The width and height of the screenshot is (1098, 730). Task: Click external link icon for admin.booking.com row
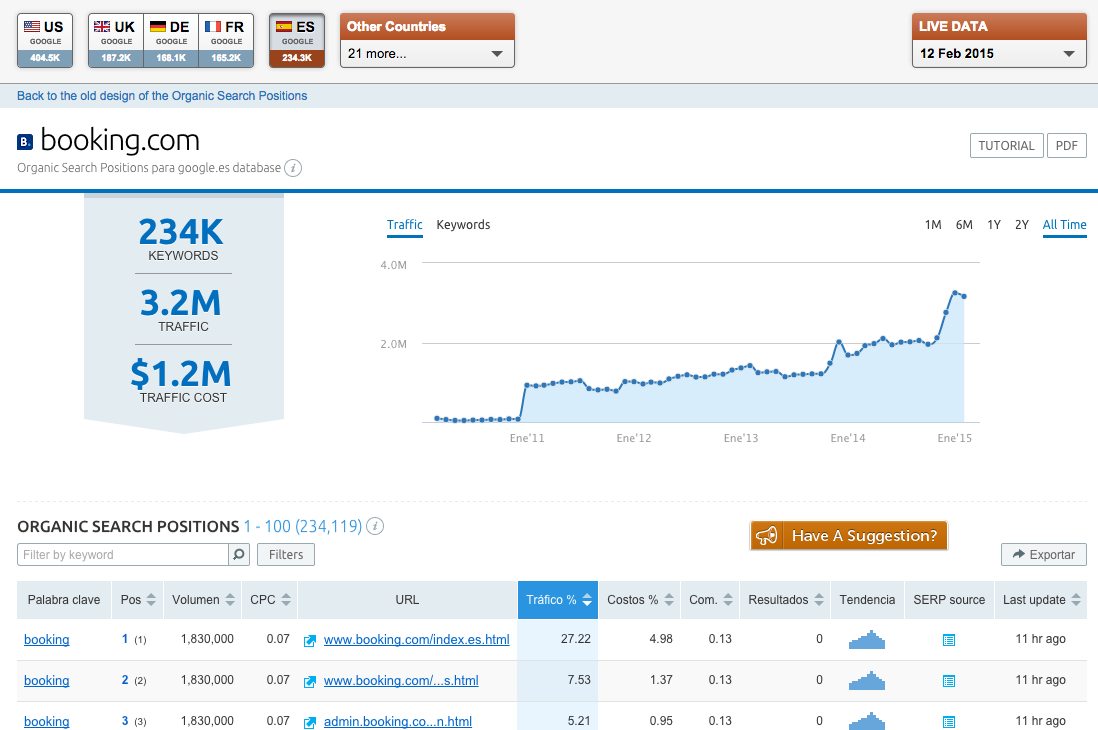click(x=310, y=722)
